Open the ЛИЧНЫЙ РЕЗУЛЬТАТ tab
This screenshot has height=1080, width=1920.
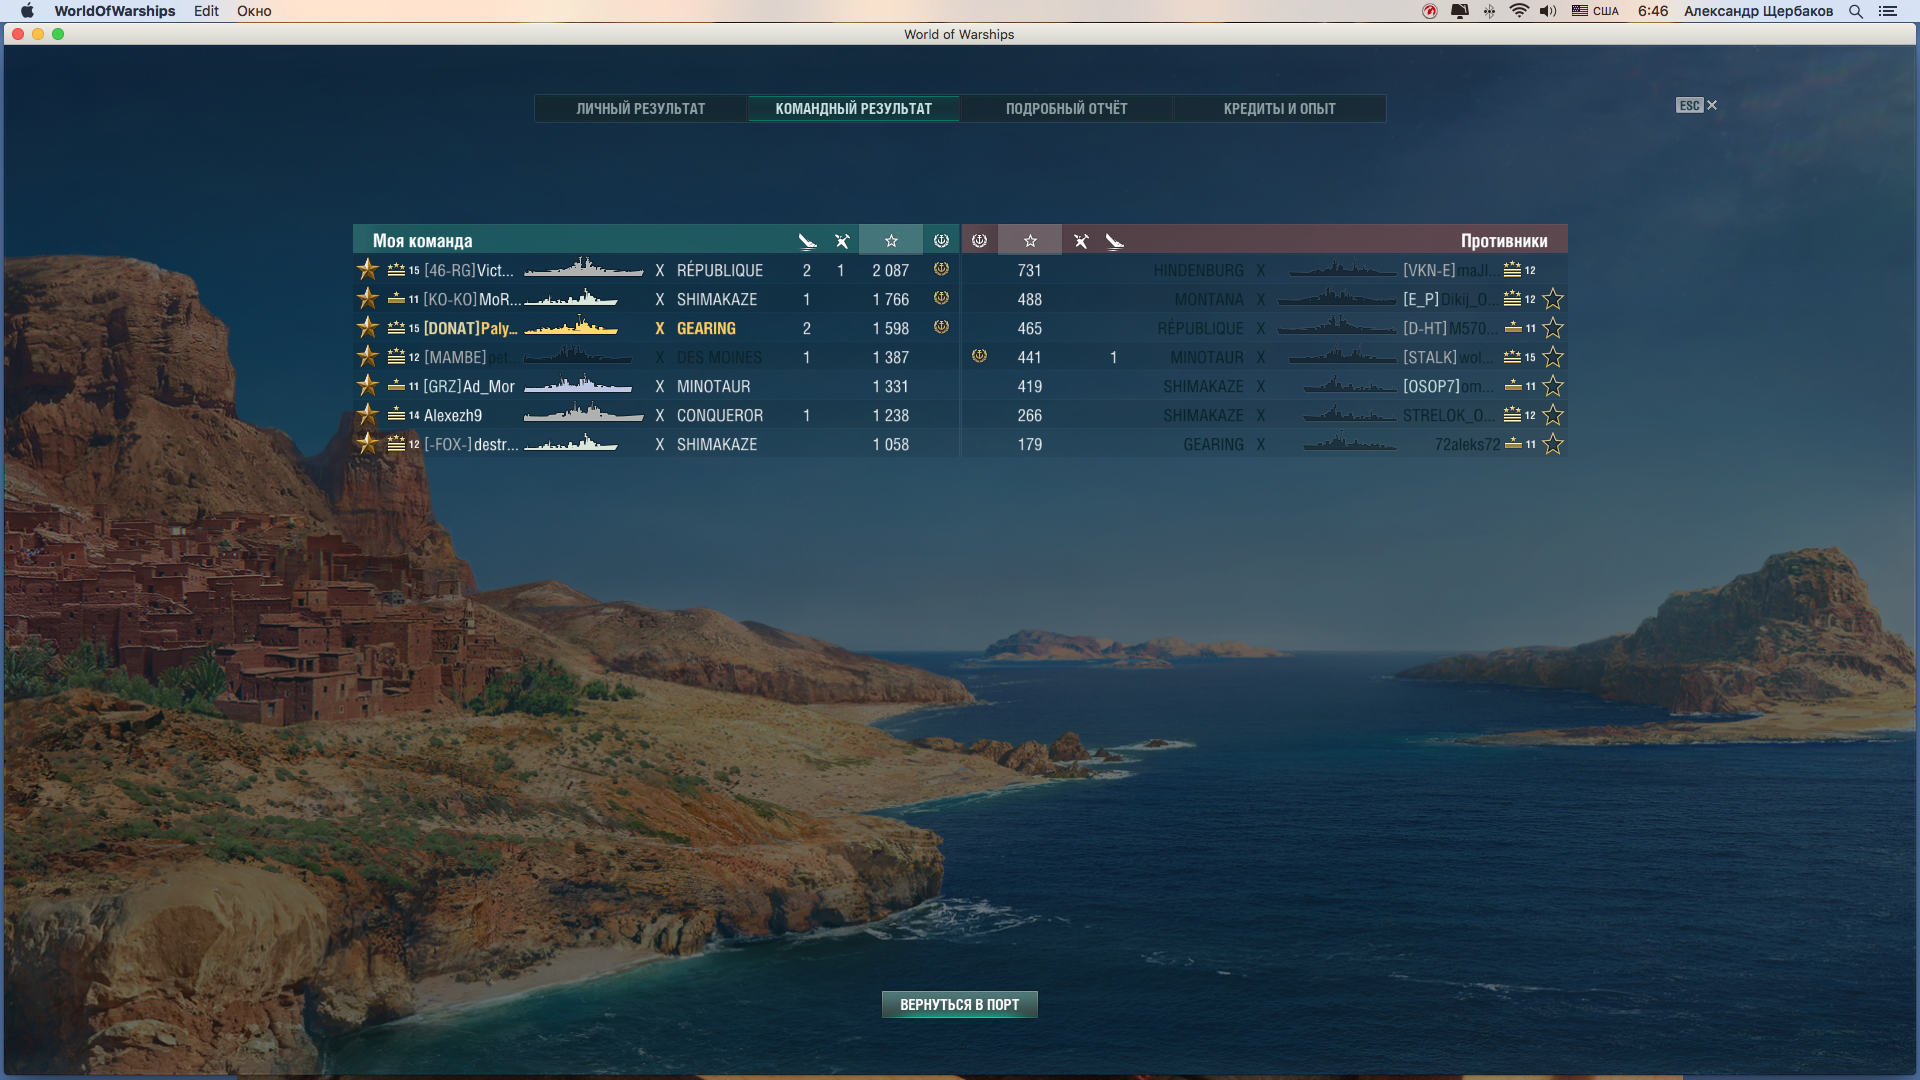(641, 108)
